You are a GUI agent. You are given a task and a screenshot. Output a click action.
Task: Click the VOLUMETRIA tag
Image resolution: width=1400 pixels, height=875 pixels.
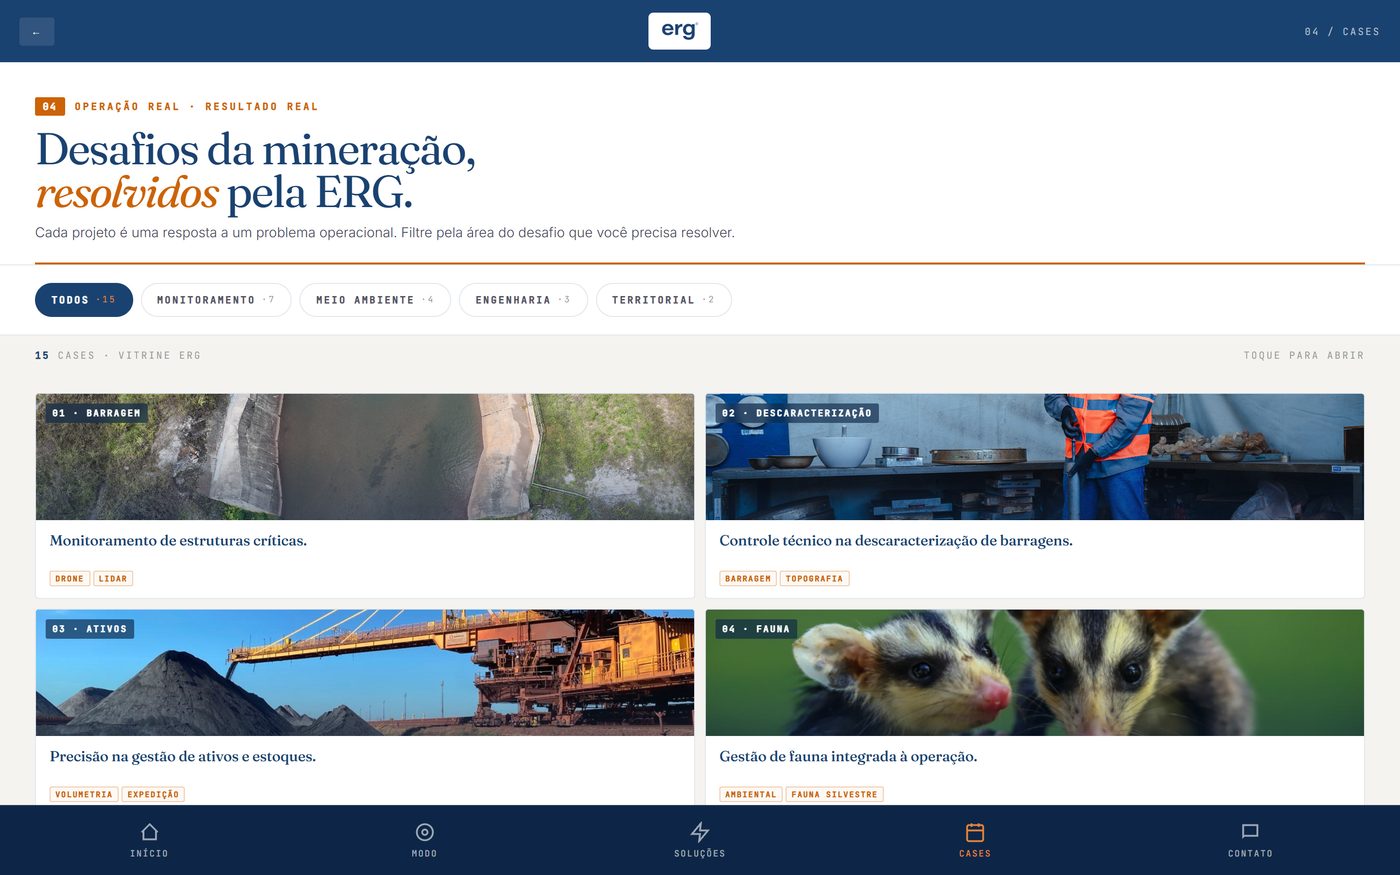coord(84,795)
